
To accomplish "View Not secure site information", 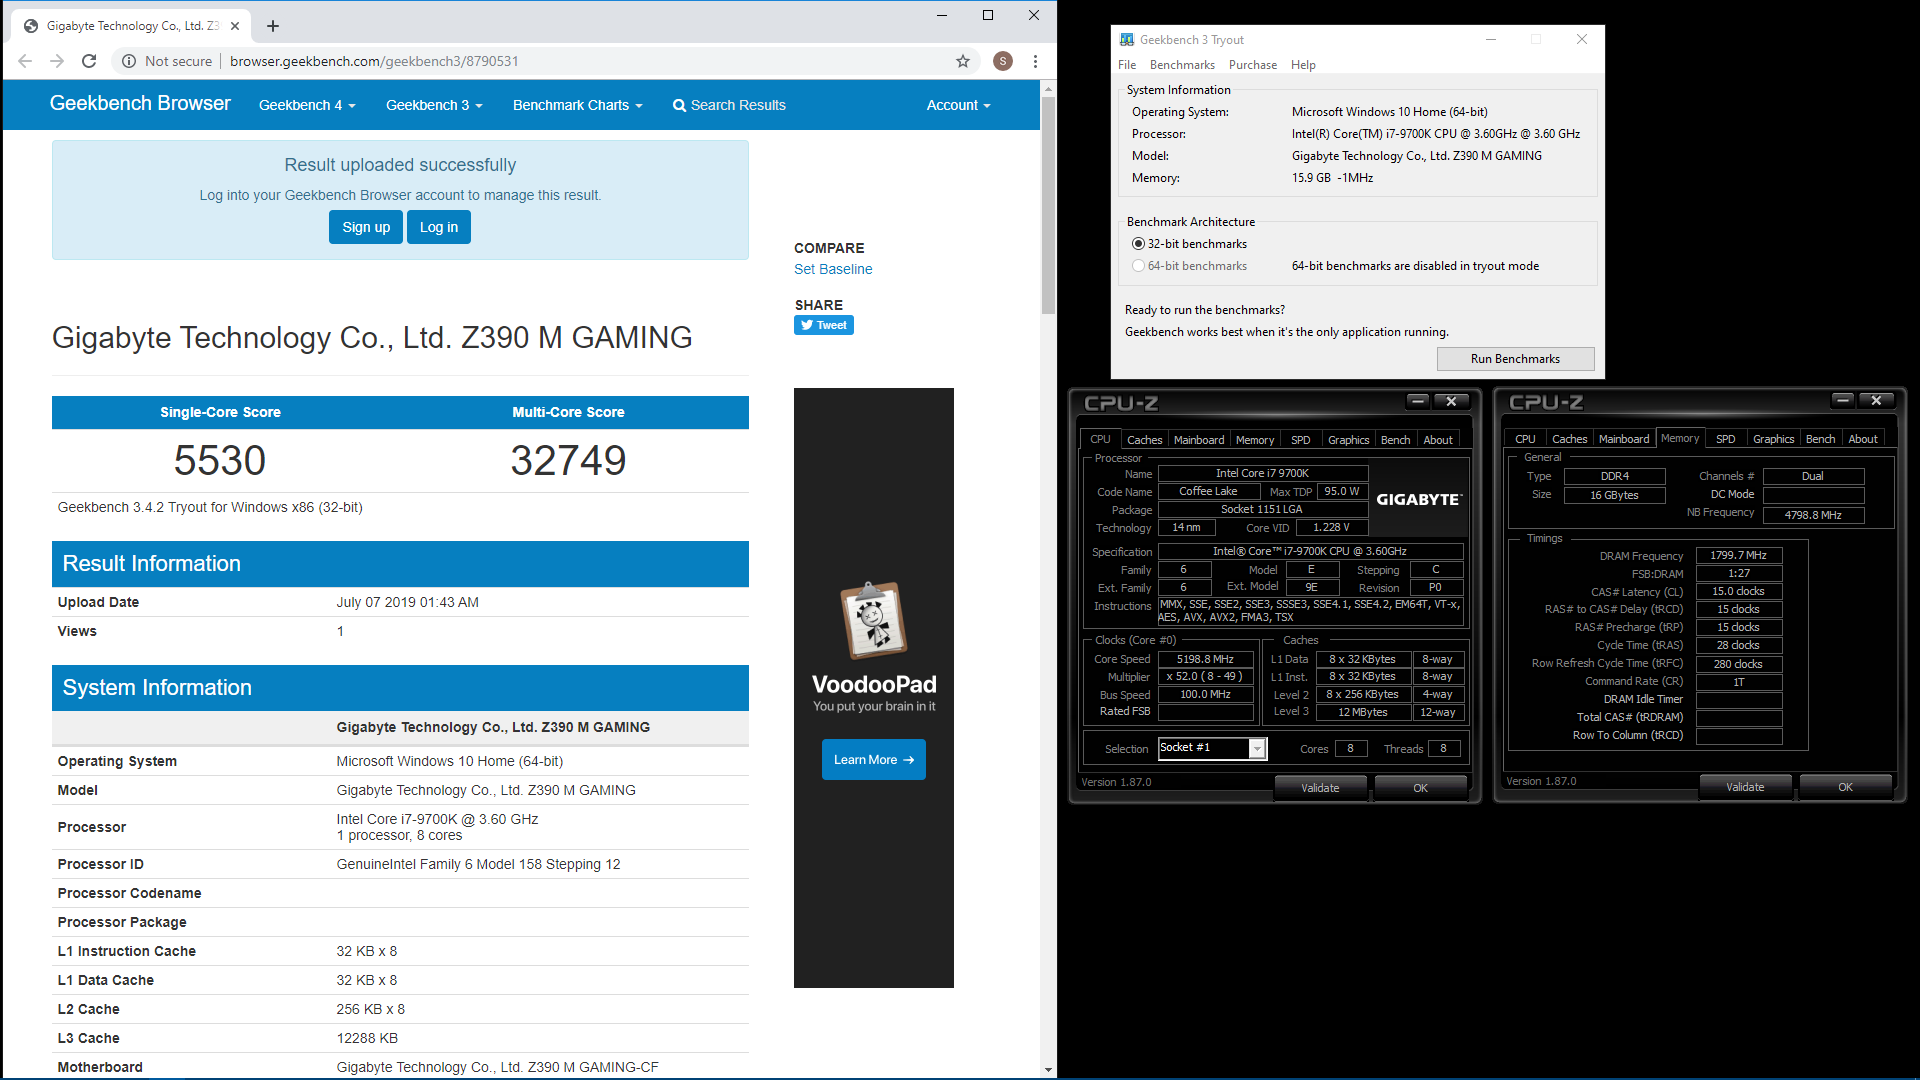I will tap(167, 61).
